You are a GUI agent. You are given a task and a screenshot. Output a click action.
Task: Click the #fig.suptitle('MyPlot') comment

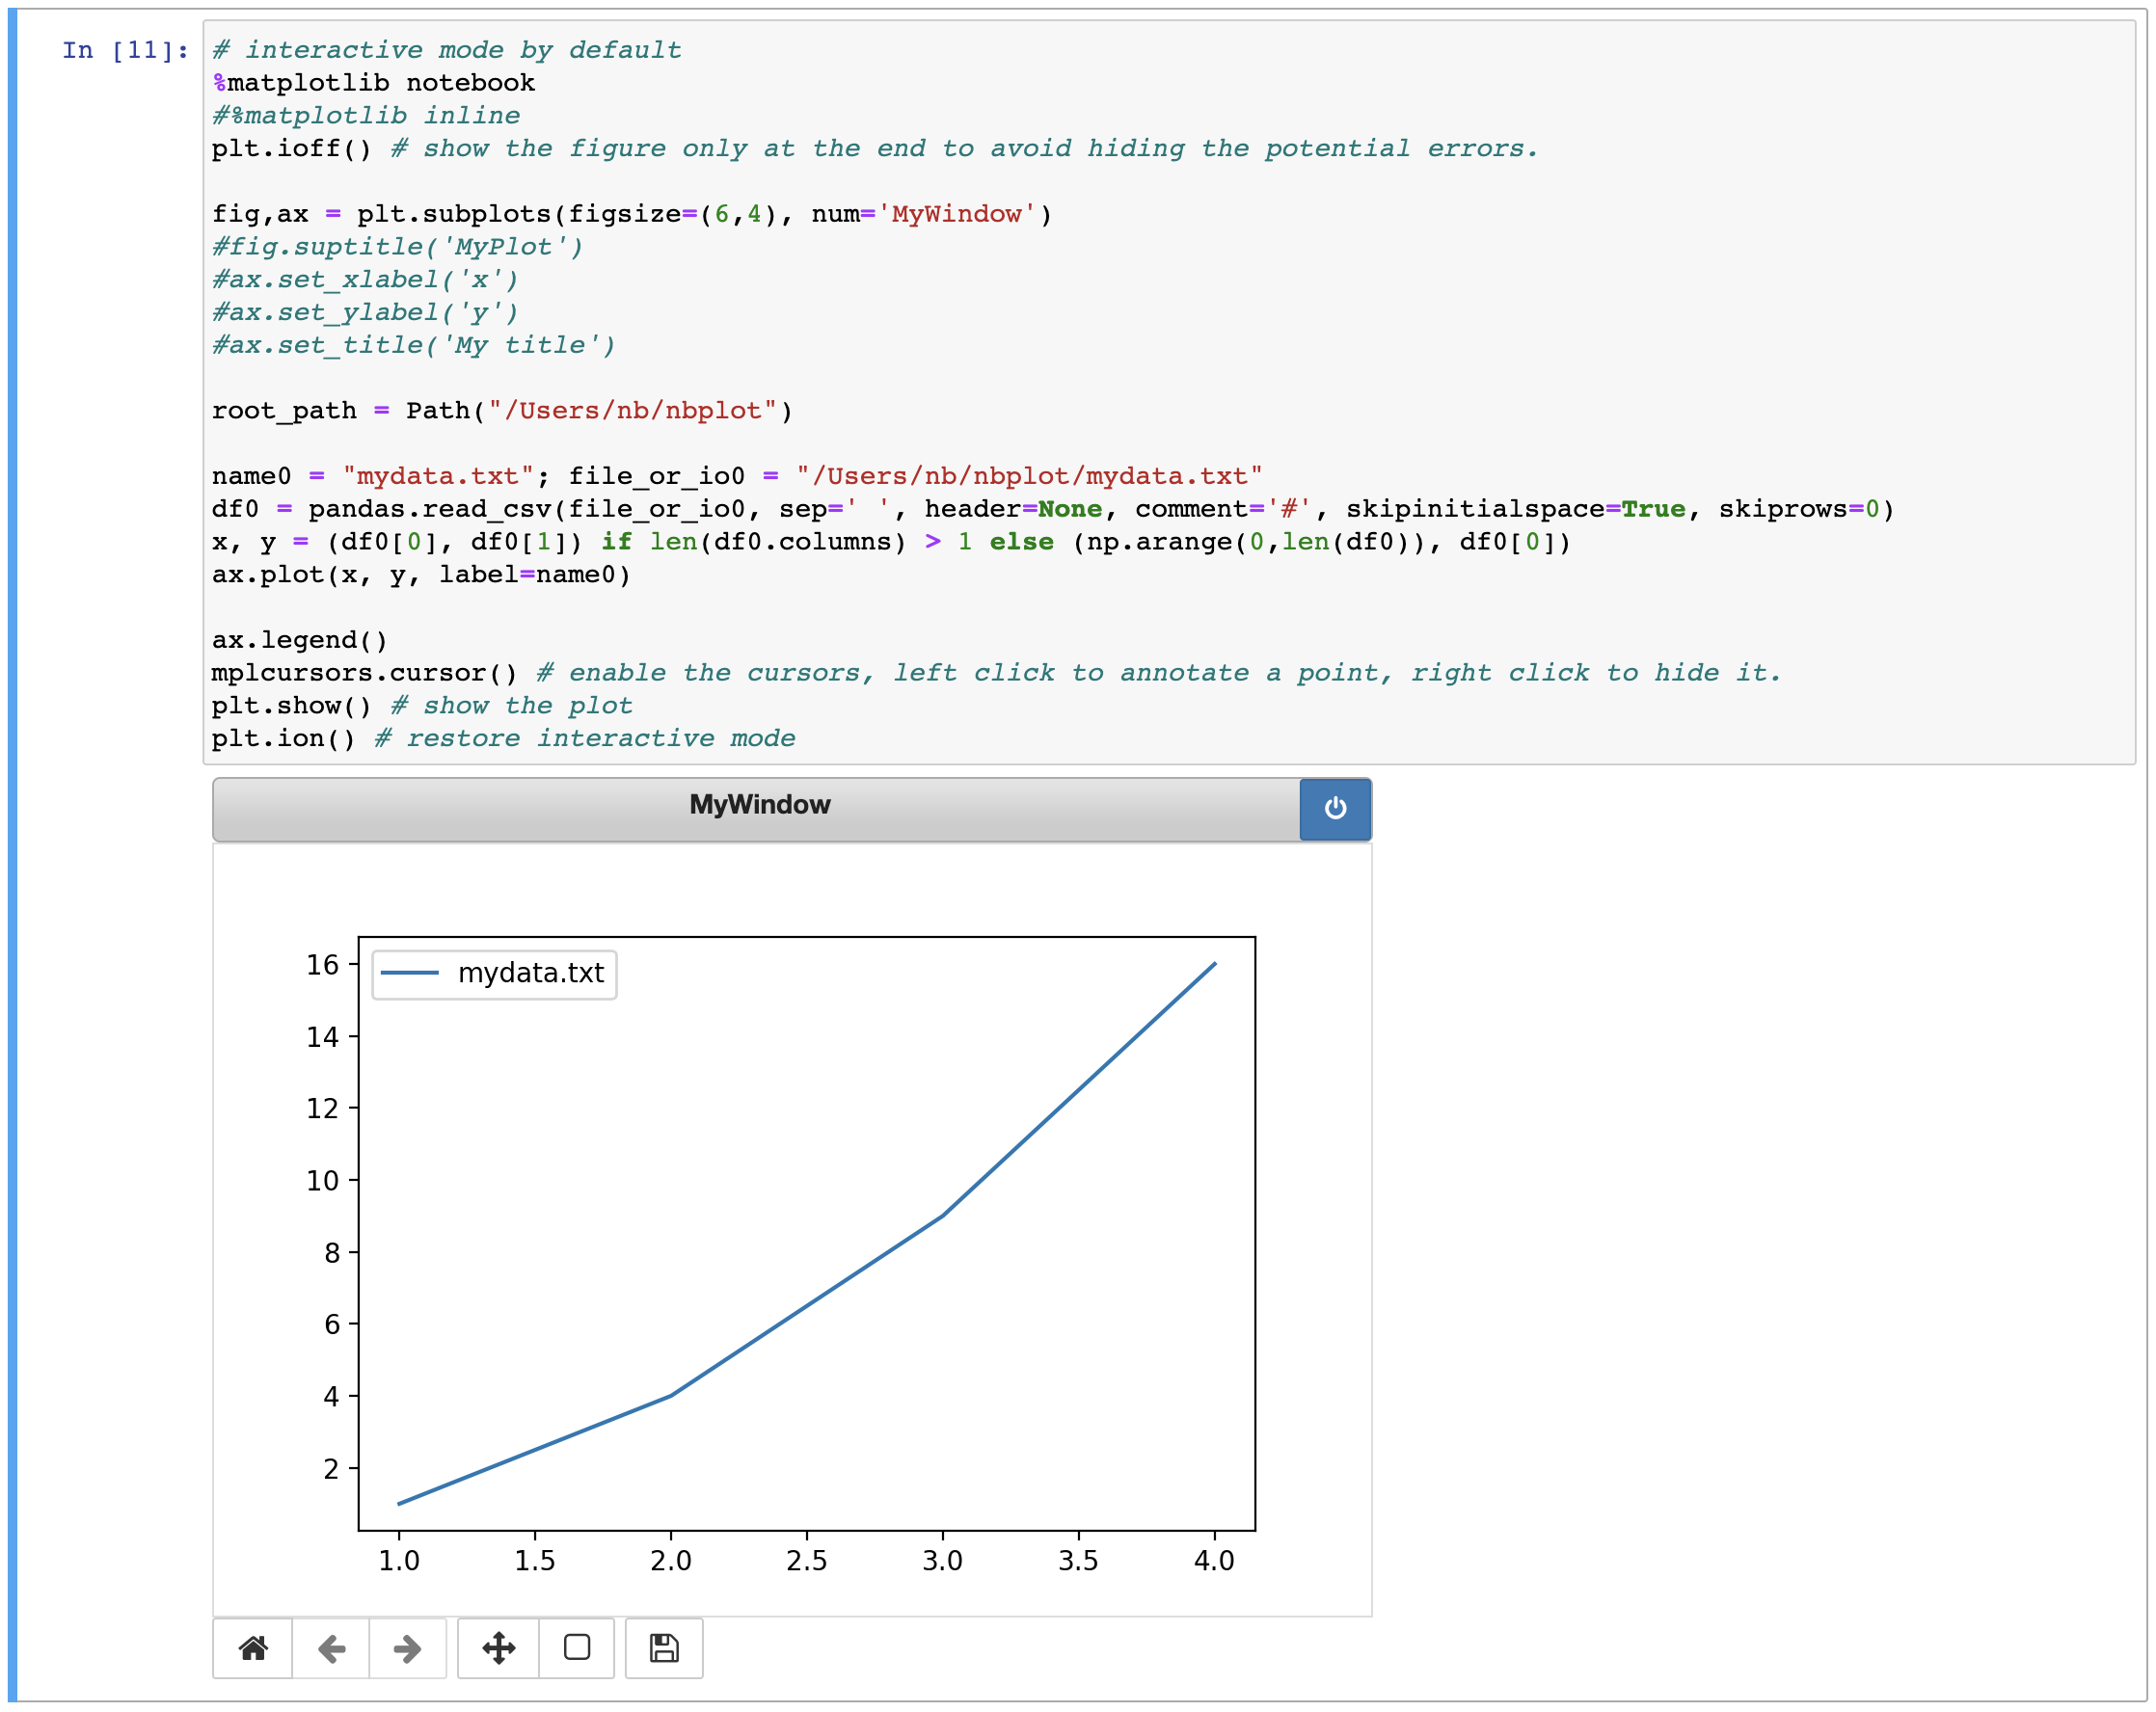(398, 247)
